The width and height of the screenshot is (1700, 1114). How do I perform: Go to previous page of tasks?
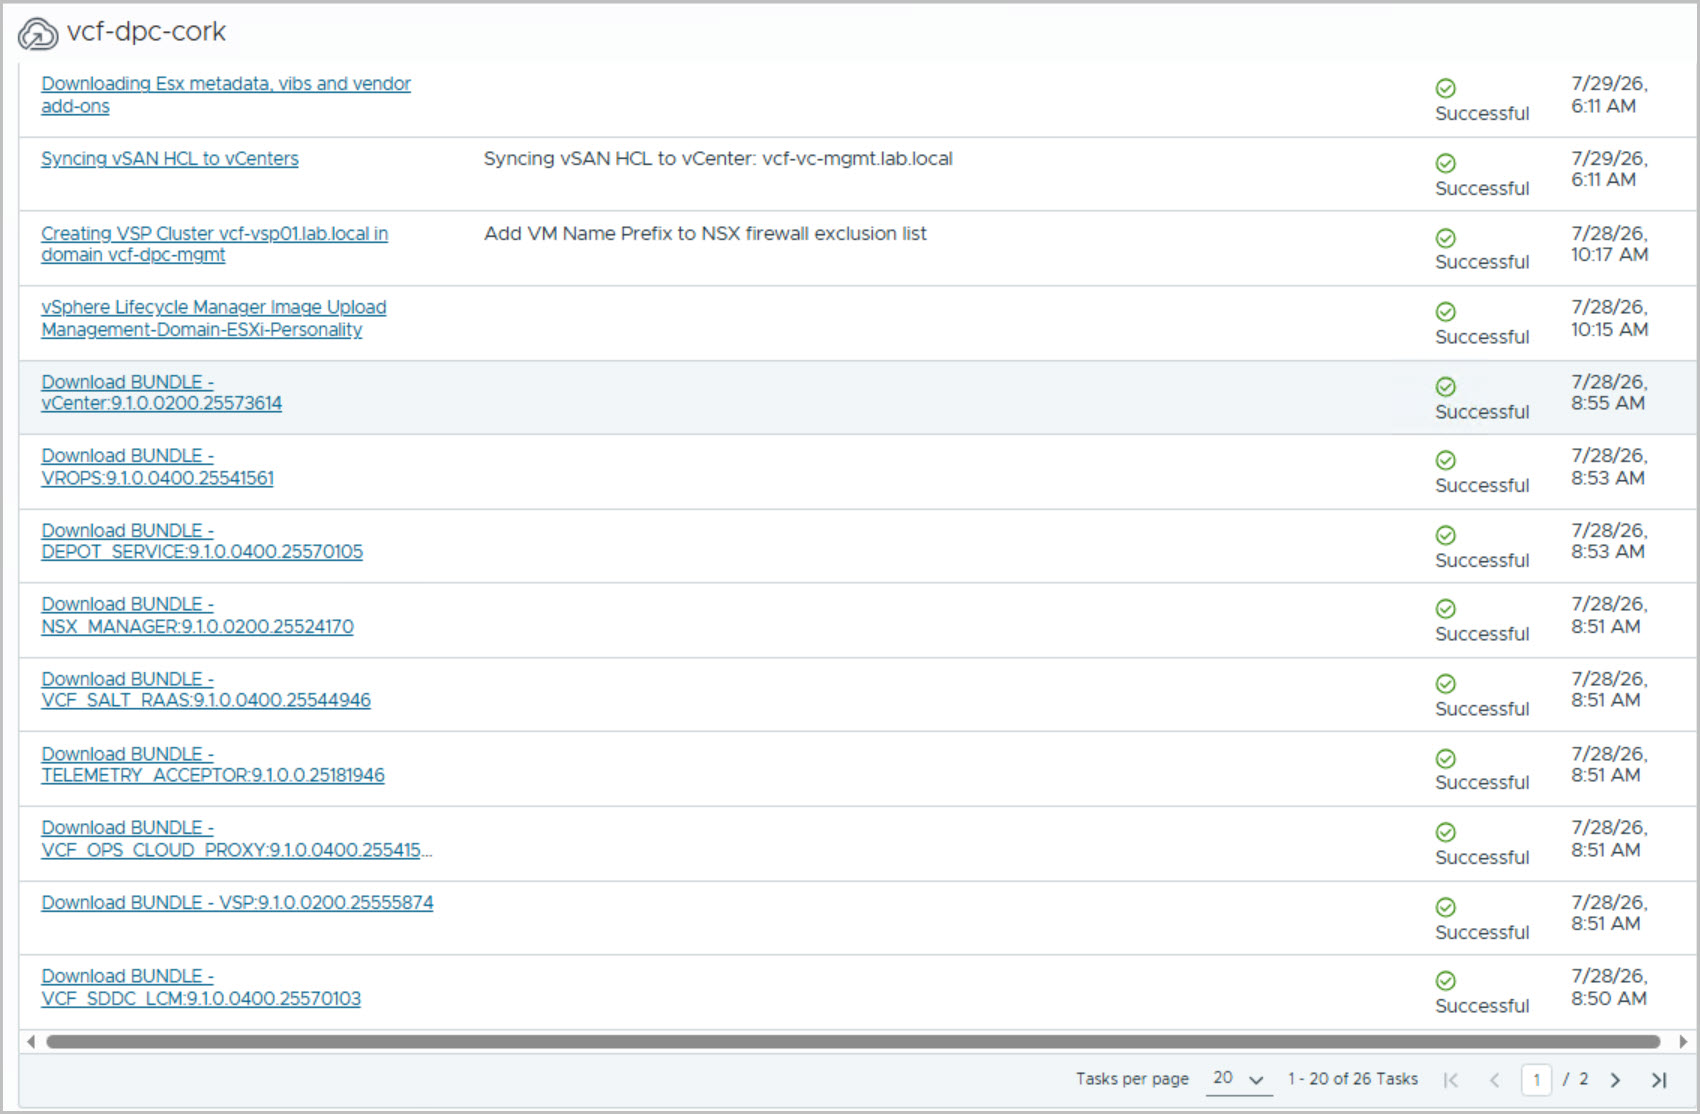1494,1080
